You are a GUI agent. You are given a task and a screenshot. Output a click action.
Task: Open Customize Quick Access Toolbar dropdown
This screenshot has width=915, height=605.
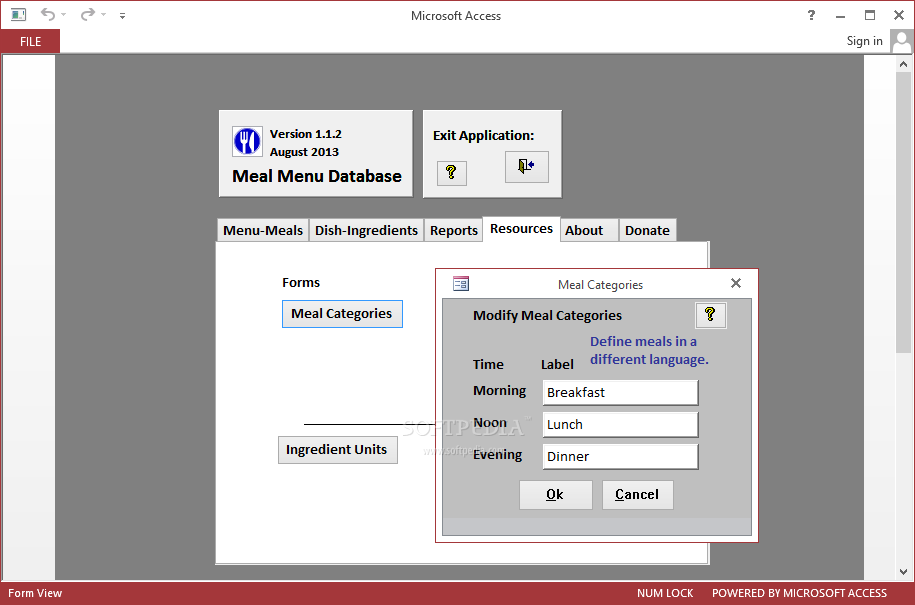coord(123,16)
